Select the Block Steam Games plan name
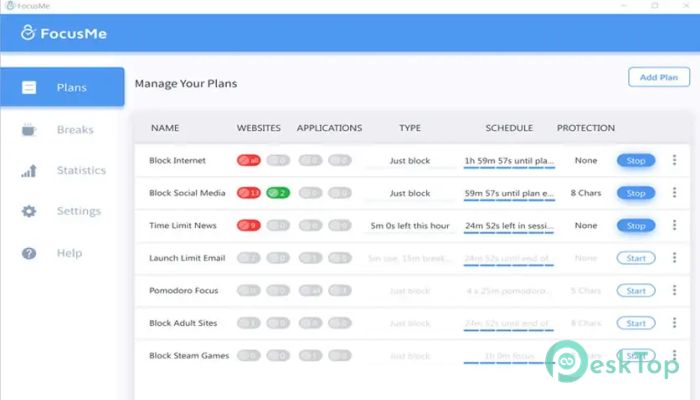 pos(189,356)
